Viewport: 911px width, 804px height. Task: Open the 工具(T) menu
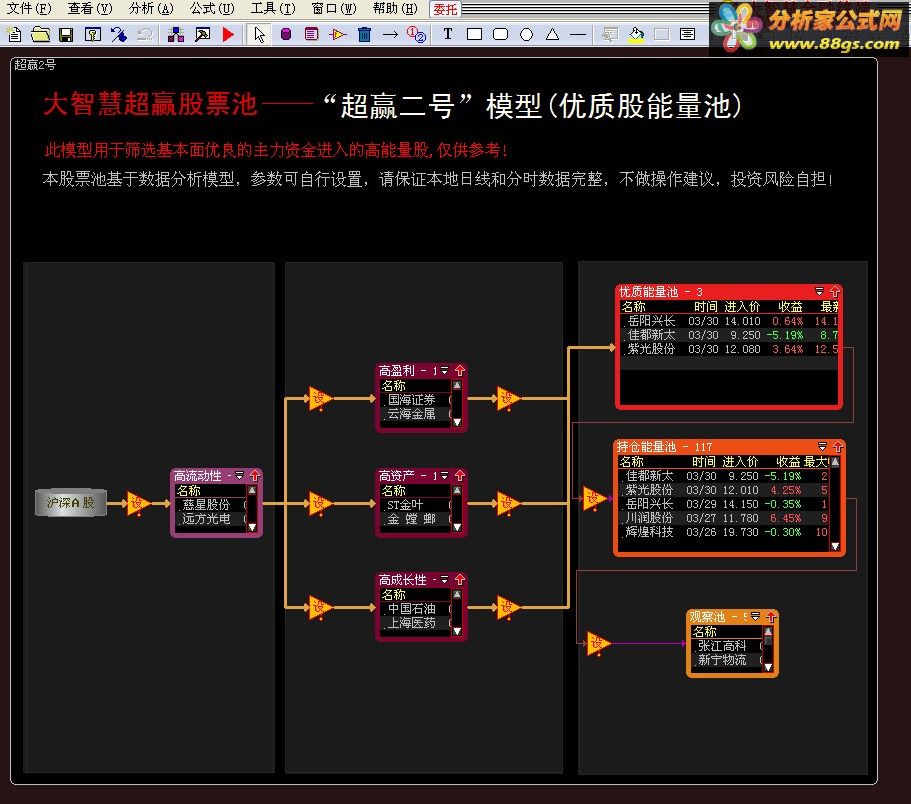click(273, 9)
